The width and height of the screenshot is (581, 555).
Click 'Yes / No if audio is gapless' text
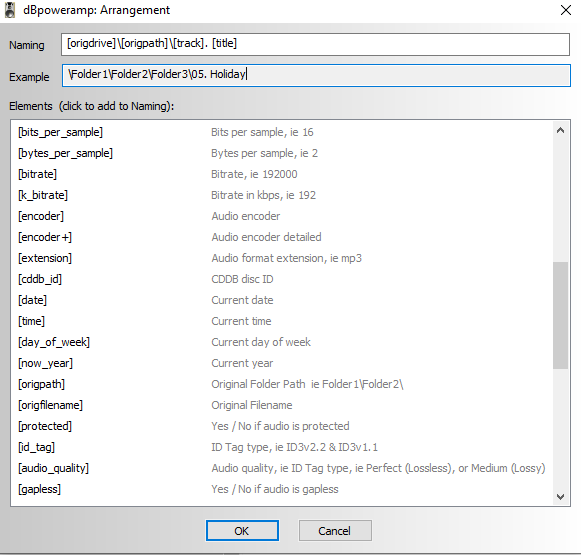click(275, 489)
